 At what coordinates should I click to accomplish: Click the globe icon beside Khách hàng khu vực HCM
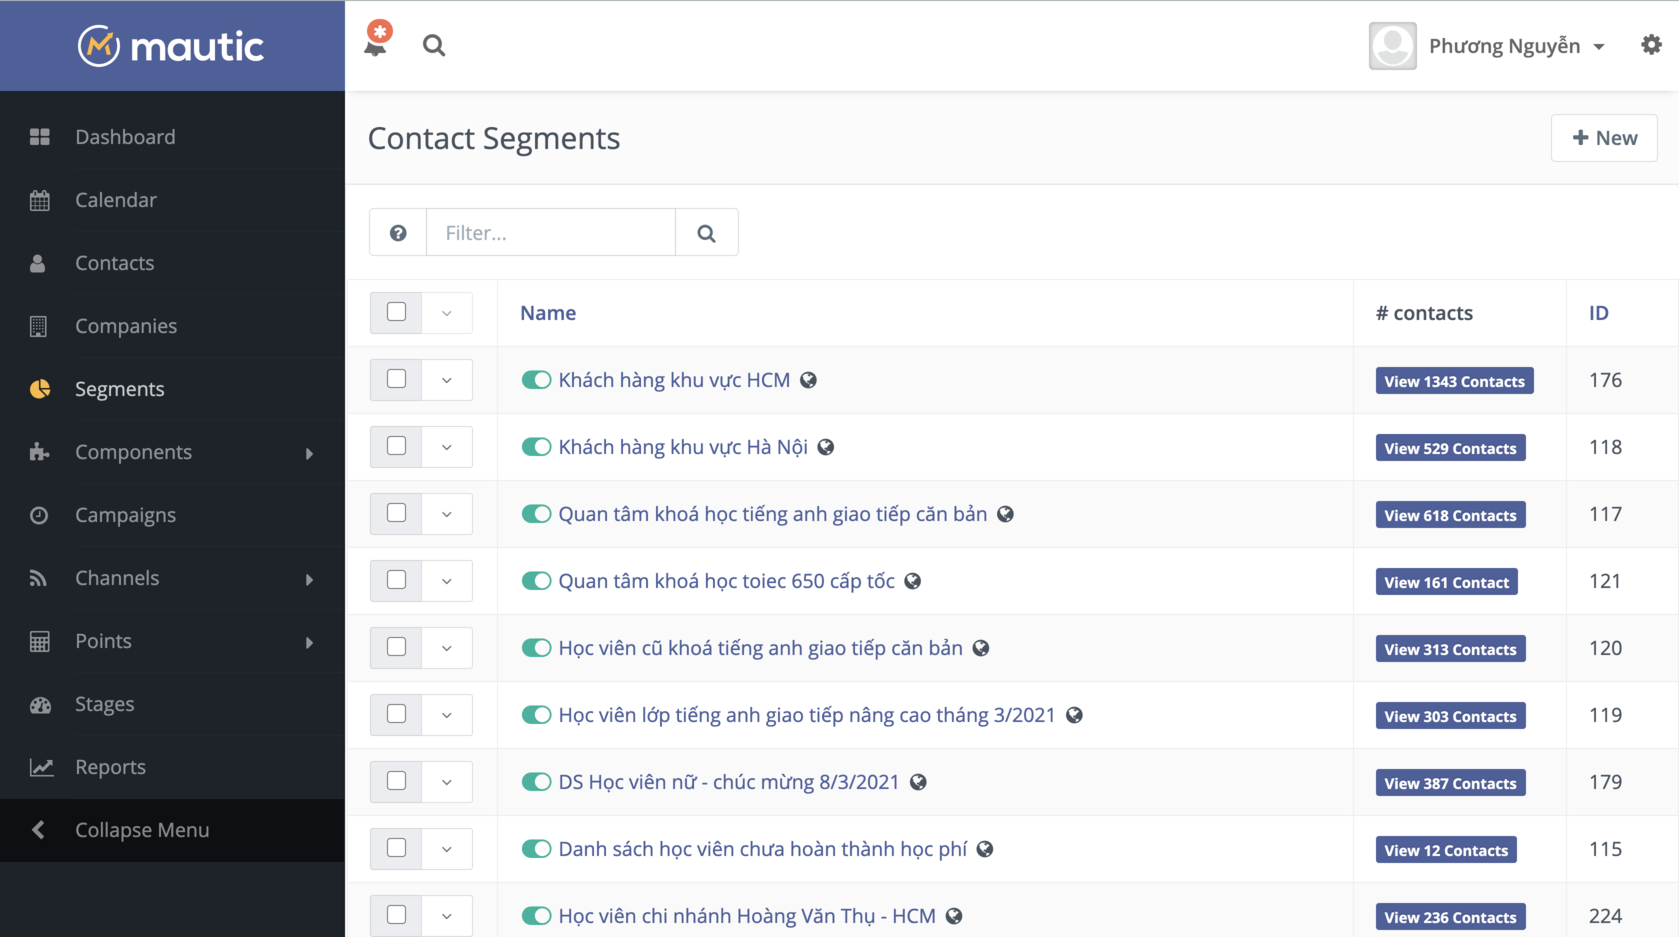click(x=809, y=380)
